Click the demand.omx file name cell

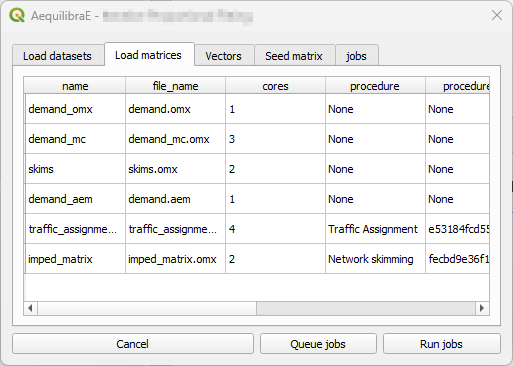tap(175, 109)
